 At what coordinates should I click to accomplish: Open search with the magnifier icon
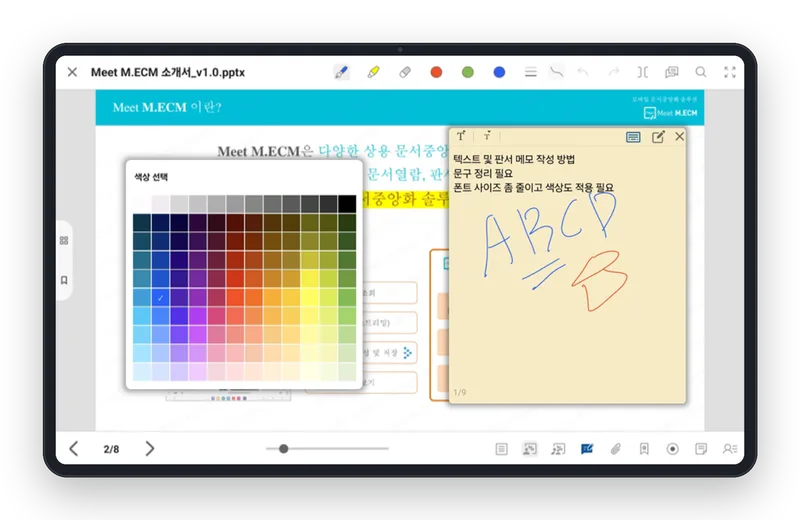tap(701, 72)
